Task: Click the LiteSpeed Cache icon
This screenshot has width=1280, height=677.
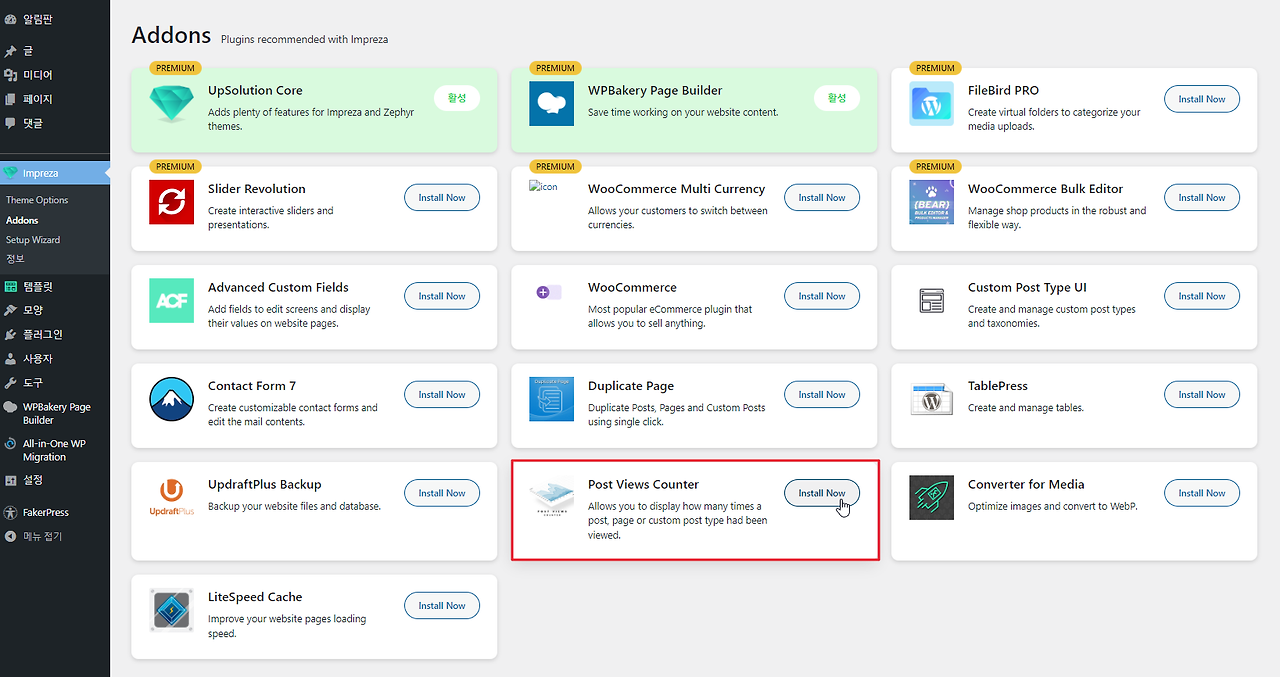Action: 171,610
